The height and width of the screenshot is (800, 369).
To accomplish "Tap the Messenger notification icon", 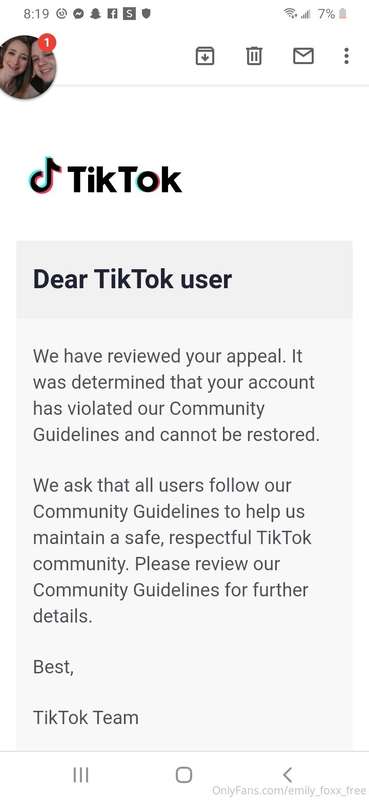I will [x=78, y=14].
